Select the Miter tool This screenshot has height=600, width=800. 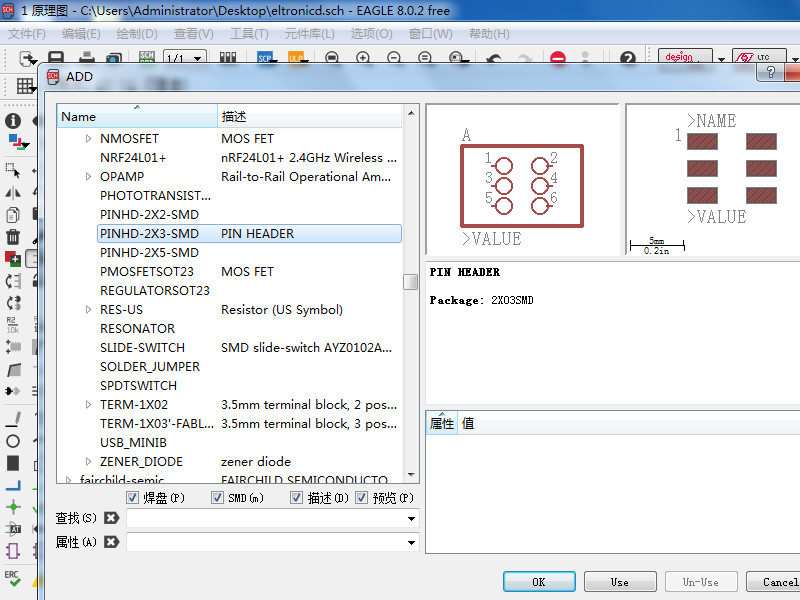pos(13,369)
